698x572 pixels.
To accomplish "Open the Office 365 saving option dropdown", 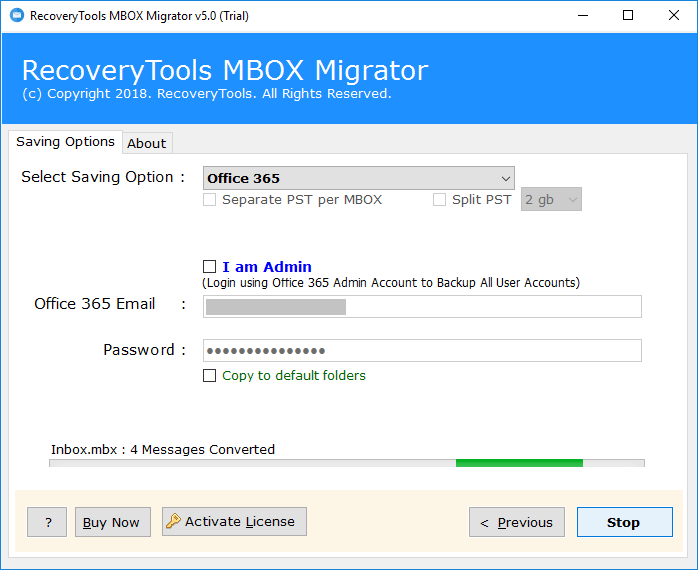I will click(358, 178).
